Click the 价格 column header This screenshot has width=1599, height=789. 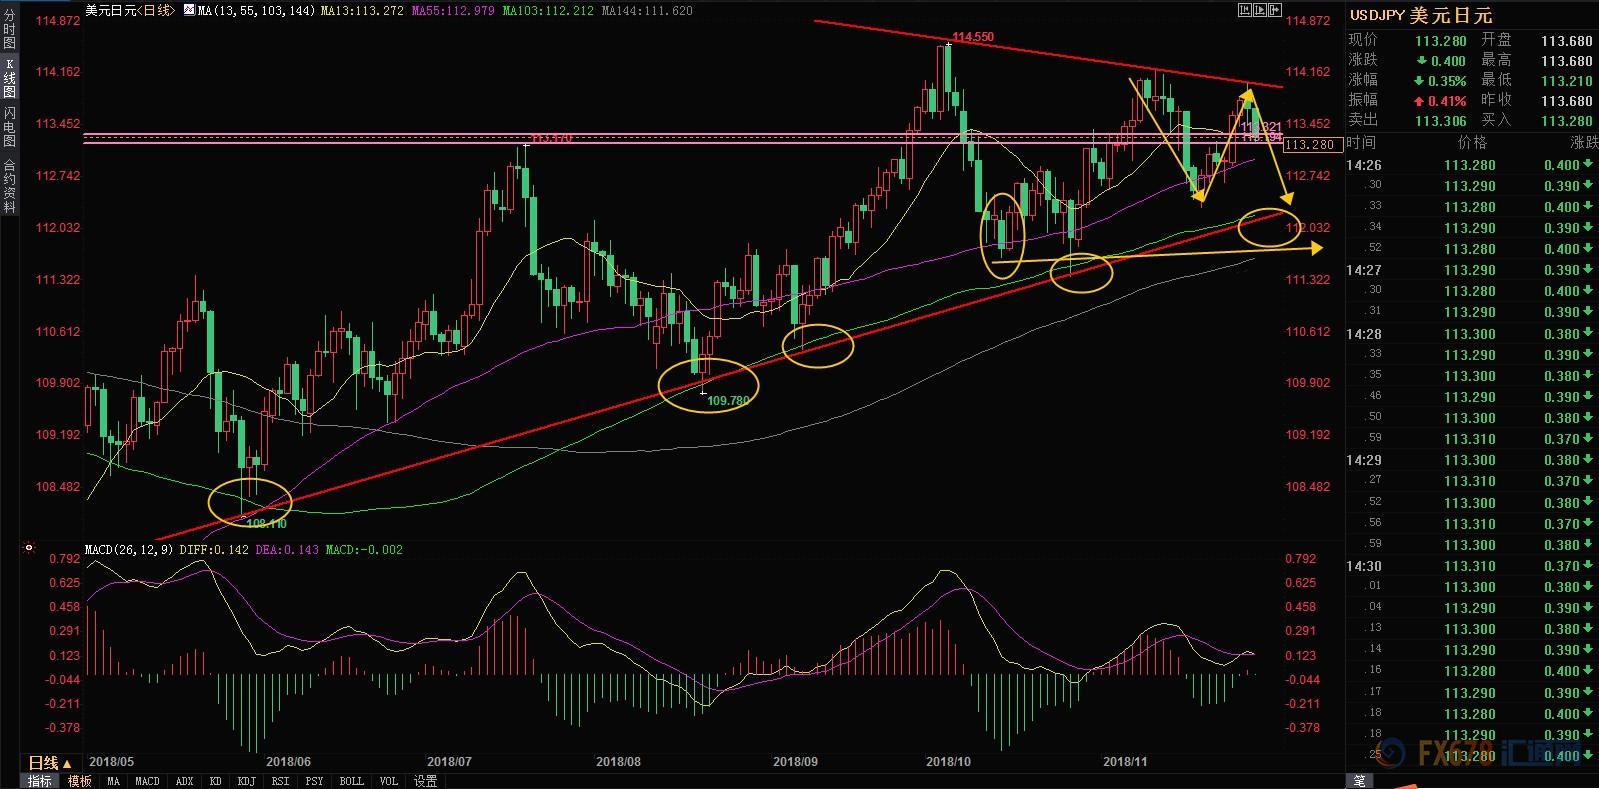pos(1472,143)
